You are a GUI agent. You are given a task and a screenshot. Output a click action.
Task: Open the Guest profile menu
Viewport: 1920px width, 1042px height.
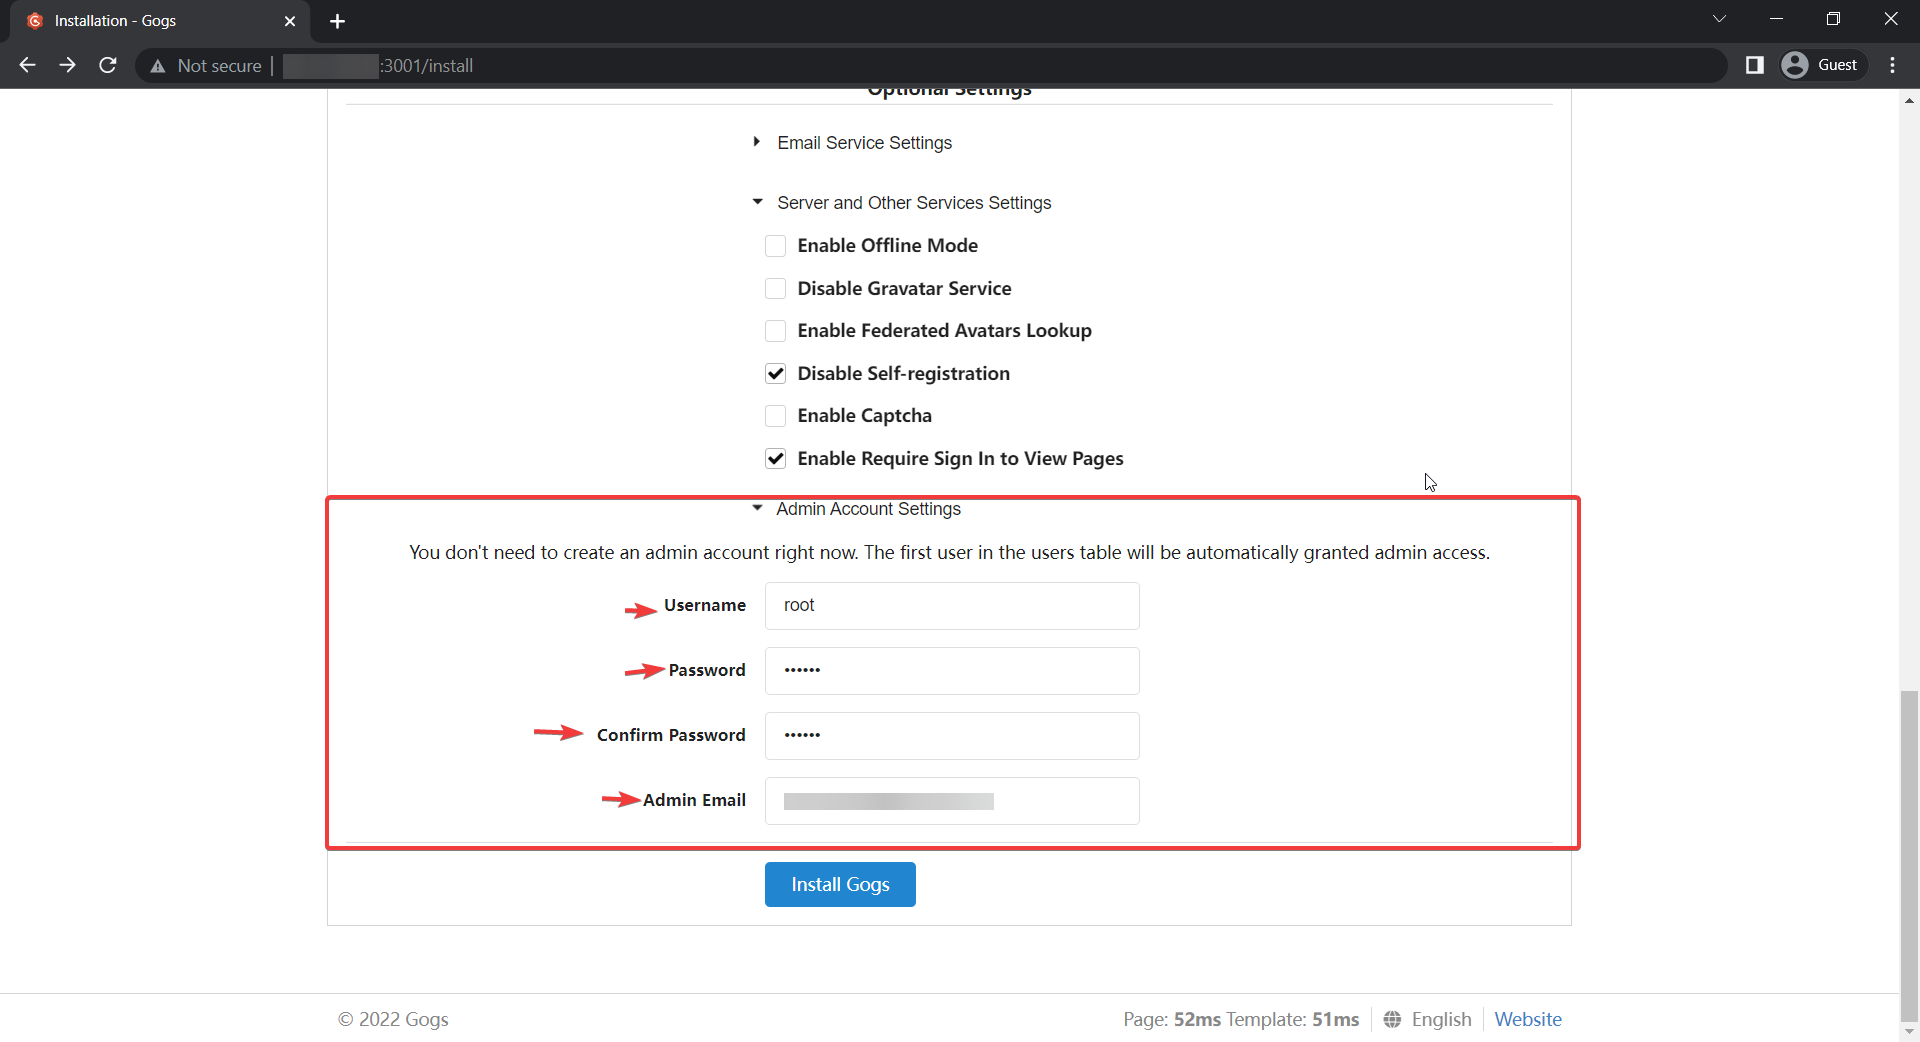click(x=1821, y=65)
